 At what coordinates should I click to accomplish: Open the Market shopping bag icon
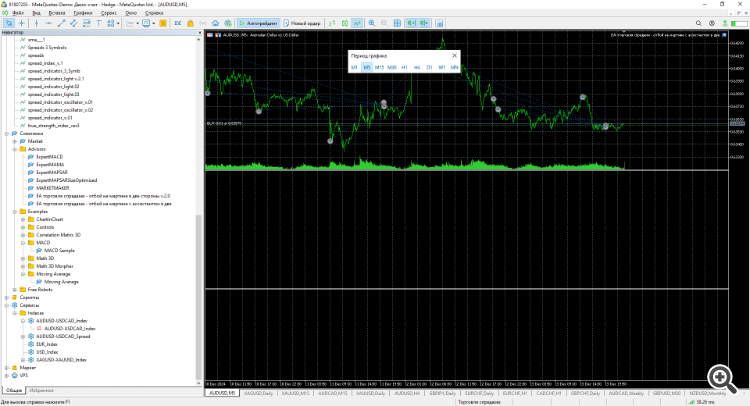tap(190, 23)
